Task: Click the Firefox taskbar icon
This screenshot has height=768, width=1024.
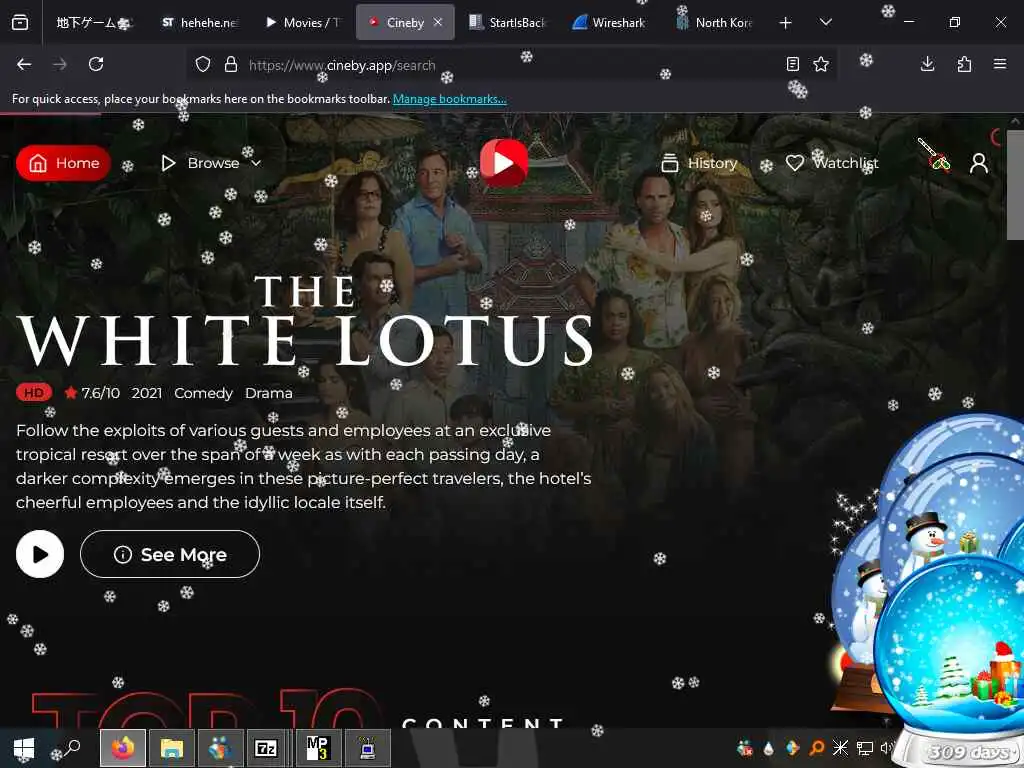Action: tap(122, 748)
